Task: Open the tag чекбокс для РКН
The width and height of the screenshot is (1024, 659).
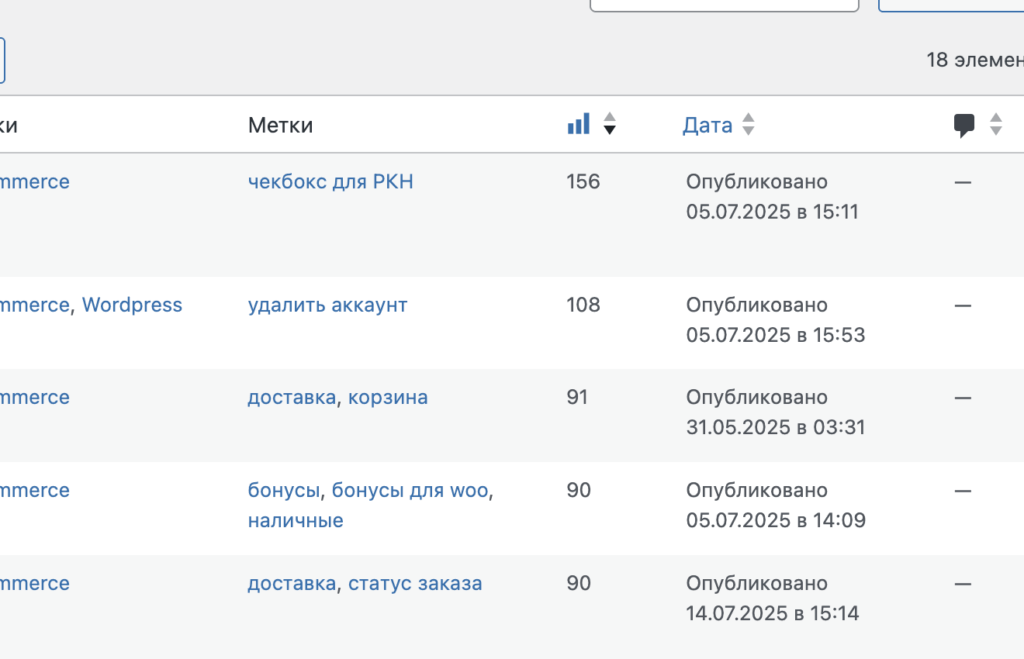Action: 330,182
